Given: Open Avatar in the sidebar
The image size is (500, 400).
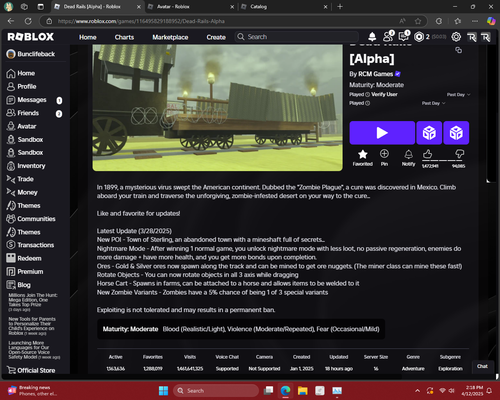Looking at the screenshot, I should point(21,126).
